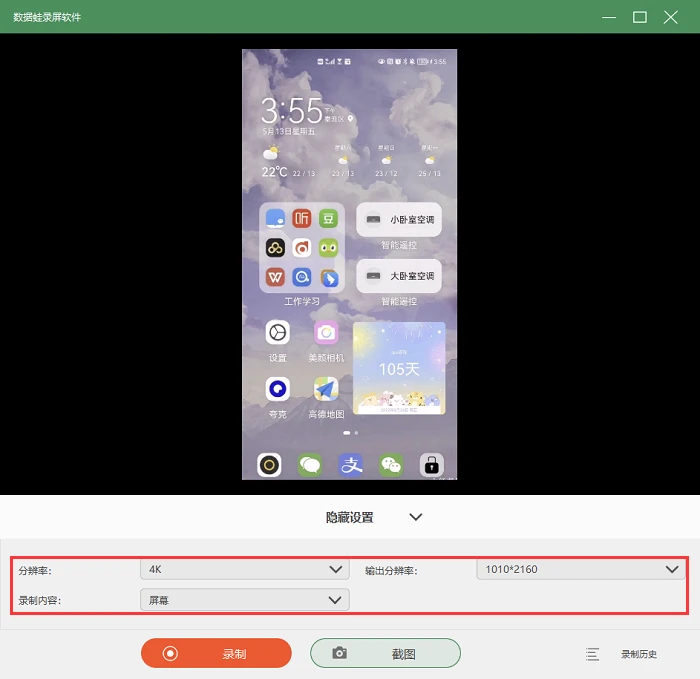The image size is (700, 679).
Task: Take a screenshot with 截图 button
Action: coord(385,654)
